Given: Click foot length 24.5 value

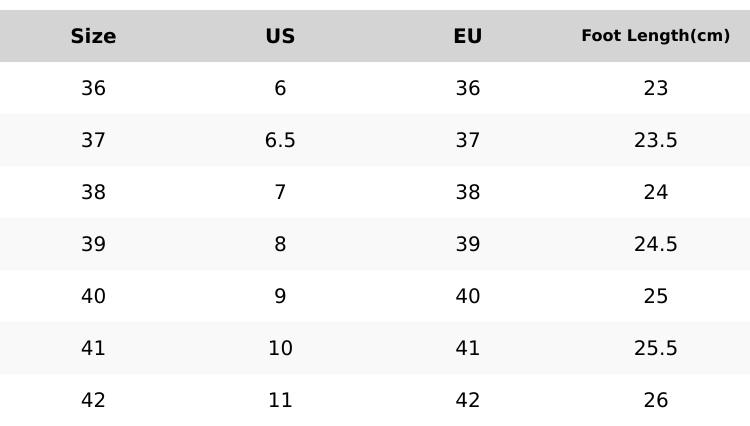Looking at the screenshot, I should (655, 245).
